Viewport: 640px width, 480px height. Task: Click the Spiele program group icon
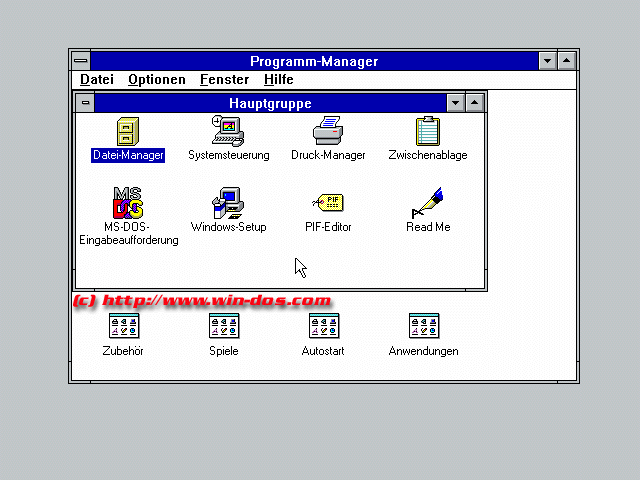tap(224, 326)
